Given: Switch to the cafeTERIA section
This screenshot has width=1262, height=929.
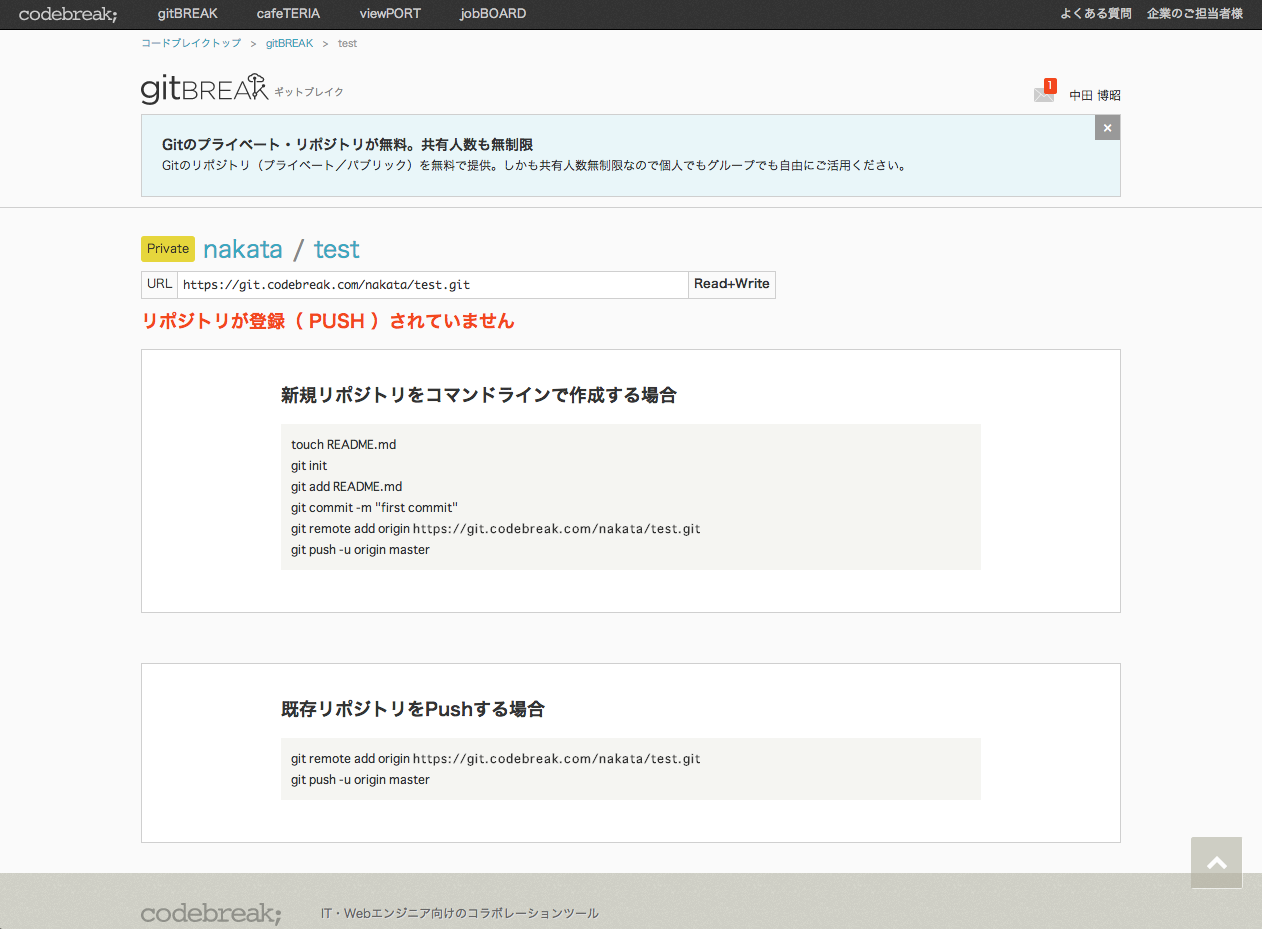Looking at the screenshot, I should pos(288,14).
